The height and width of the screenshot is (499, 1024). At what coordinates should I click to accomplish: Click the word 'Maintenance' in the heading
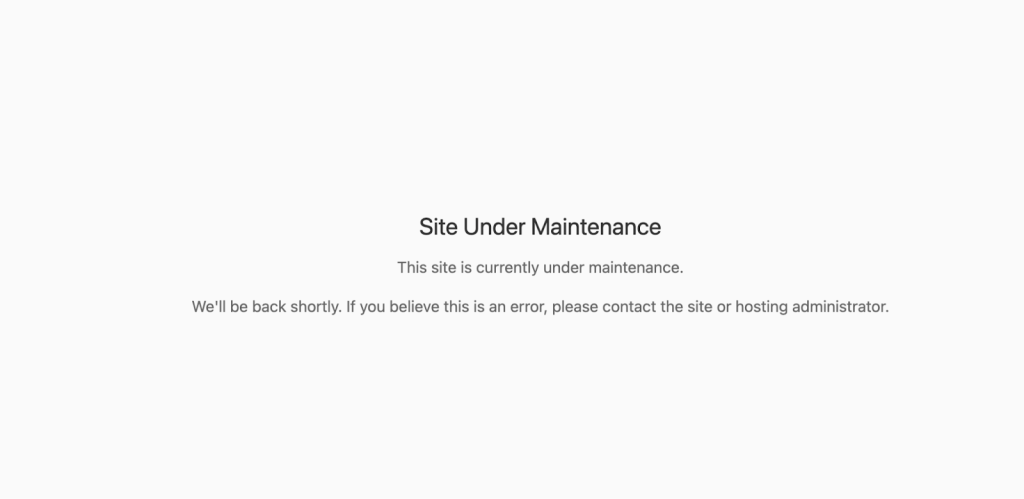click(596, 227)
